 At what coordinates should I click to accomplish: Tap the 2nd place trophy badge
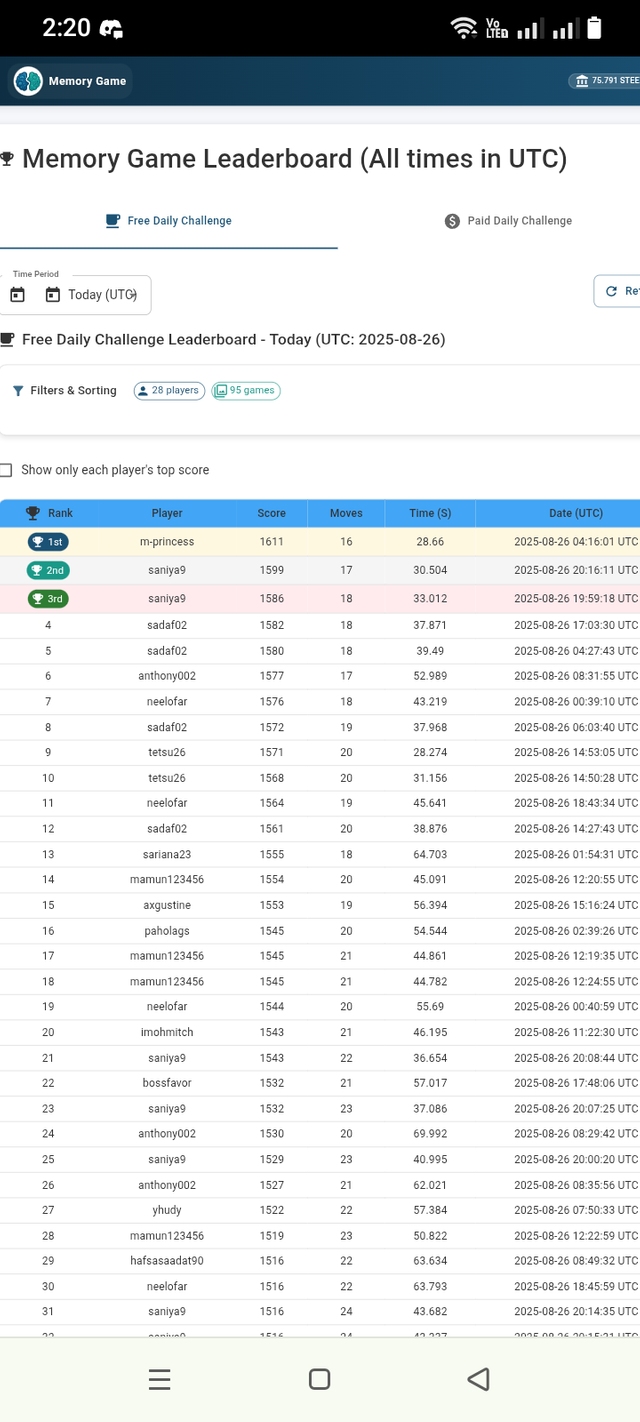(48, 570)
